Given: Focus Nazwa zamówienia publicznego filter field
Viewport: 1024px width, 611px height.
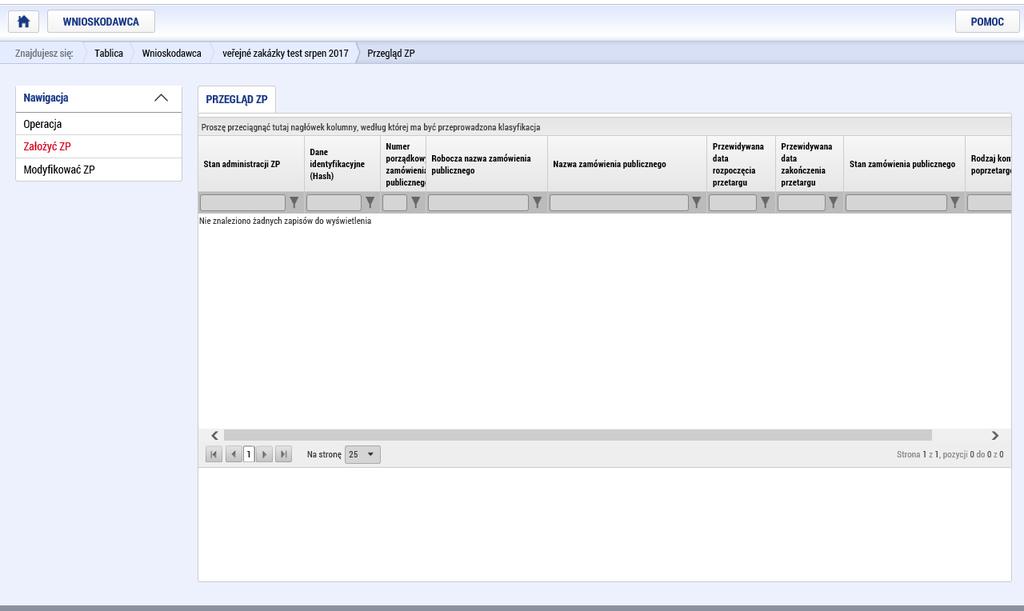Looking at the screenshot, I should coord(619,202).
